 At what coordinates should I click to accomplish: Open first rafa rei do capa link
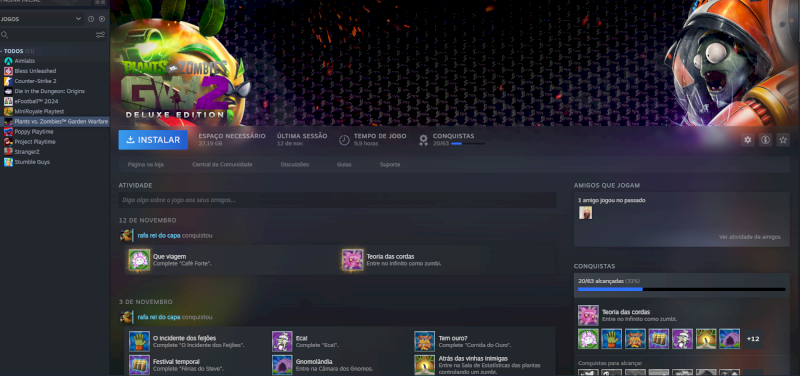(x=159, y=236)
